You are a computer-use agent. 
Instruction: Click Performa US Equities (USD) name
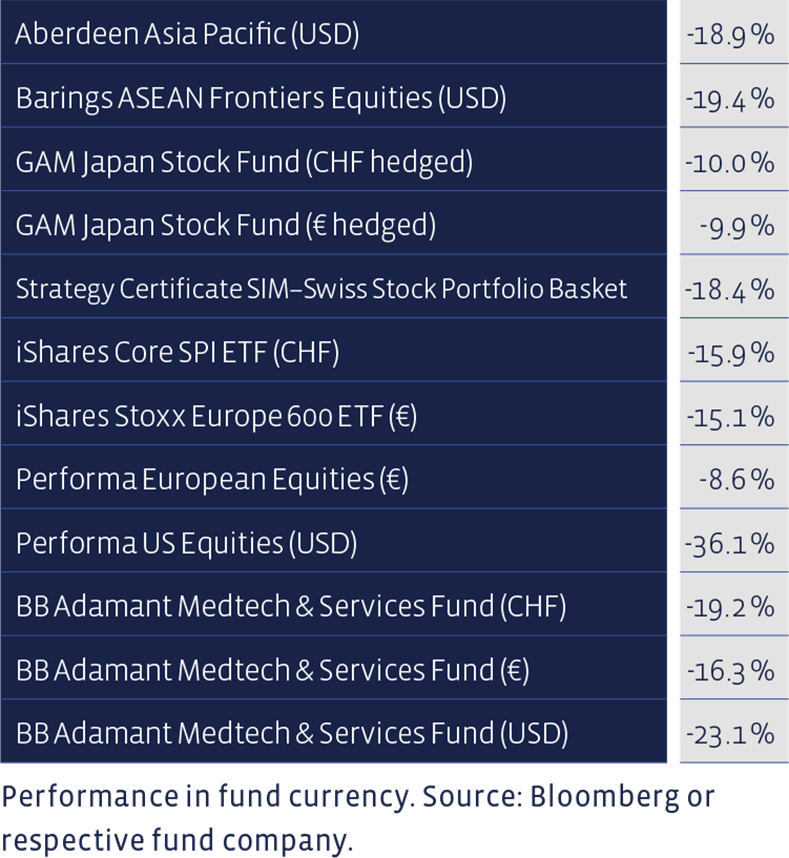[x=186, y=543]
